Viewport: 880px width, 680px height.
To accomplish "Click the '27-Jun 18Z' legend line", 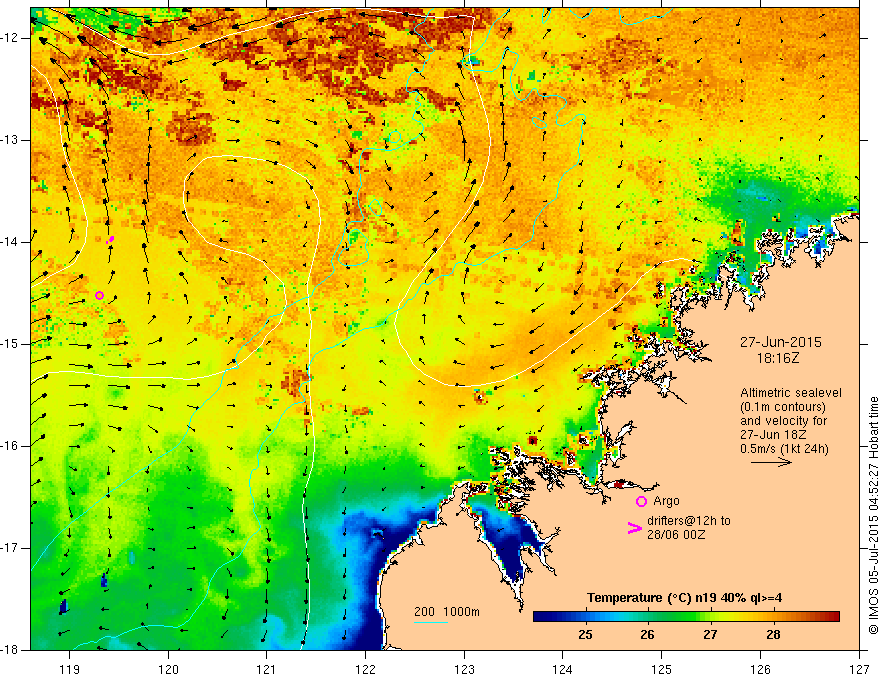I will tap(774, 435).
